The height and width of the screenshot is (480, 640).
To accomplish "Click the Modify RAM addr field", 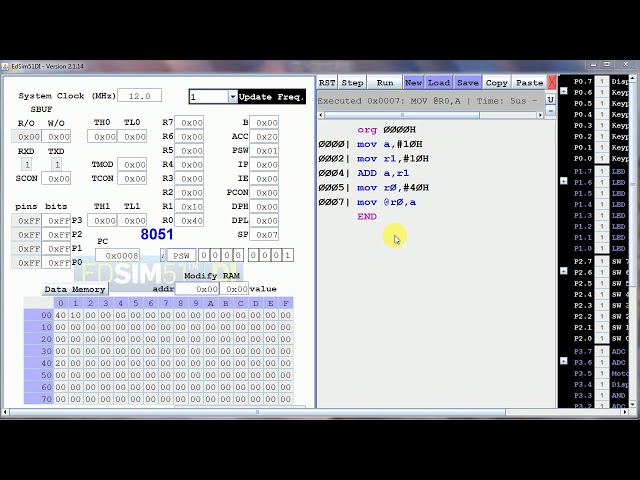I will pos(198,289).
